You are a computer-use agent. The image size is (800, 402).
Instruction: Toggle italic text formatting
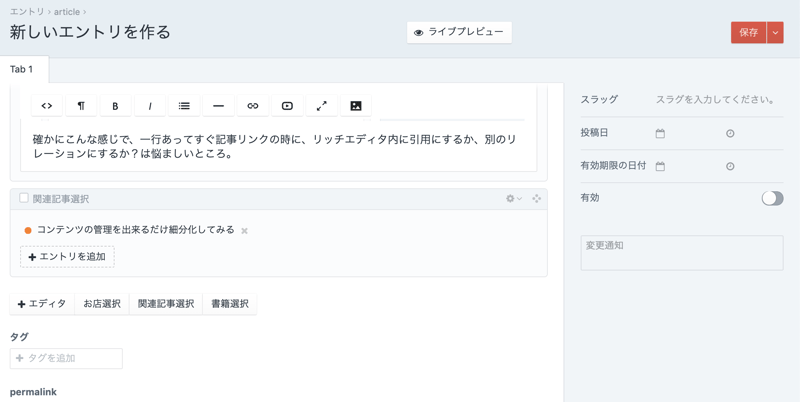click(x=150, y=106)
